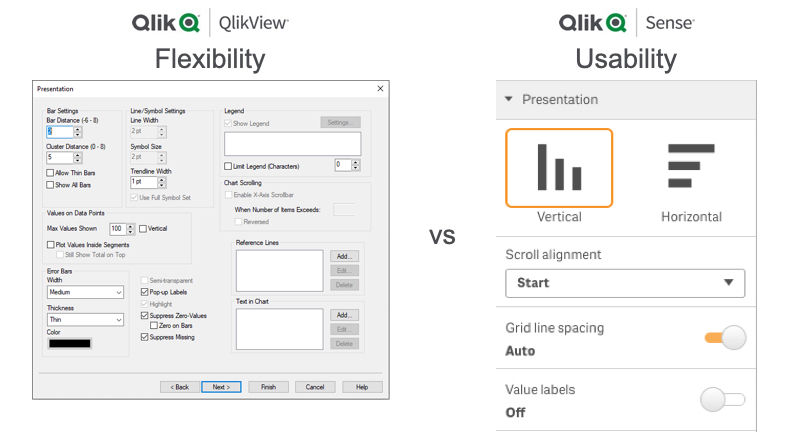This screenshot has width=788, height=444.
Task: Collapse the Presentation section in Qlik Sense
Action: pos(509,99)
